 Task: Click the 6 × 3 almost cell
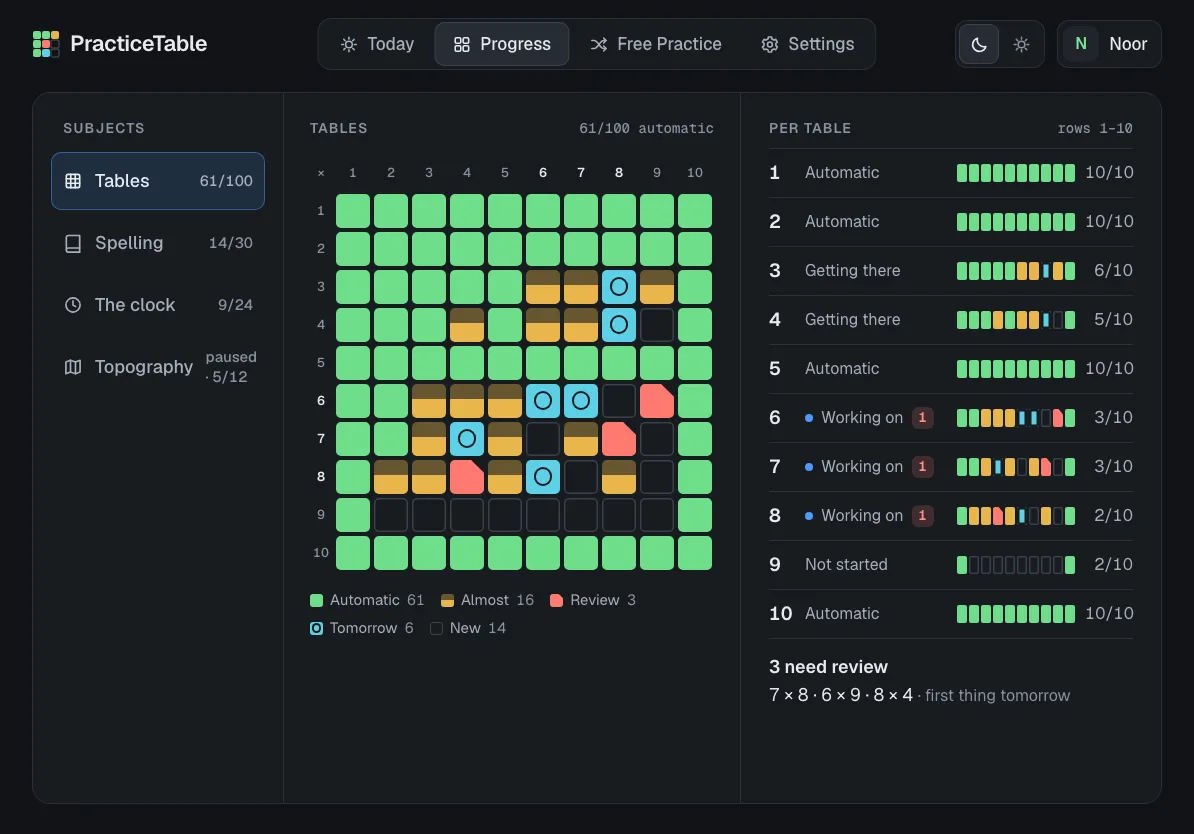pos(429,401)
